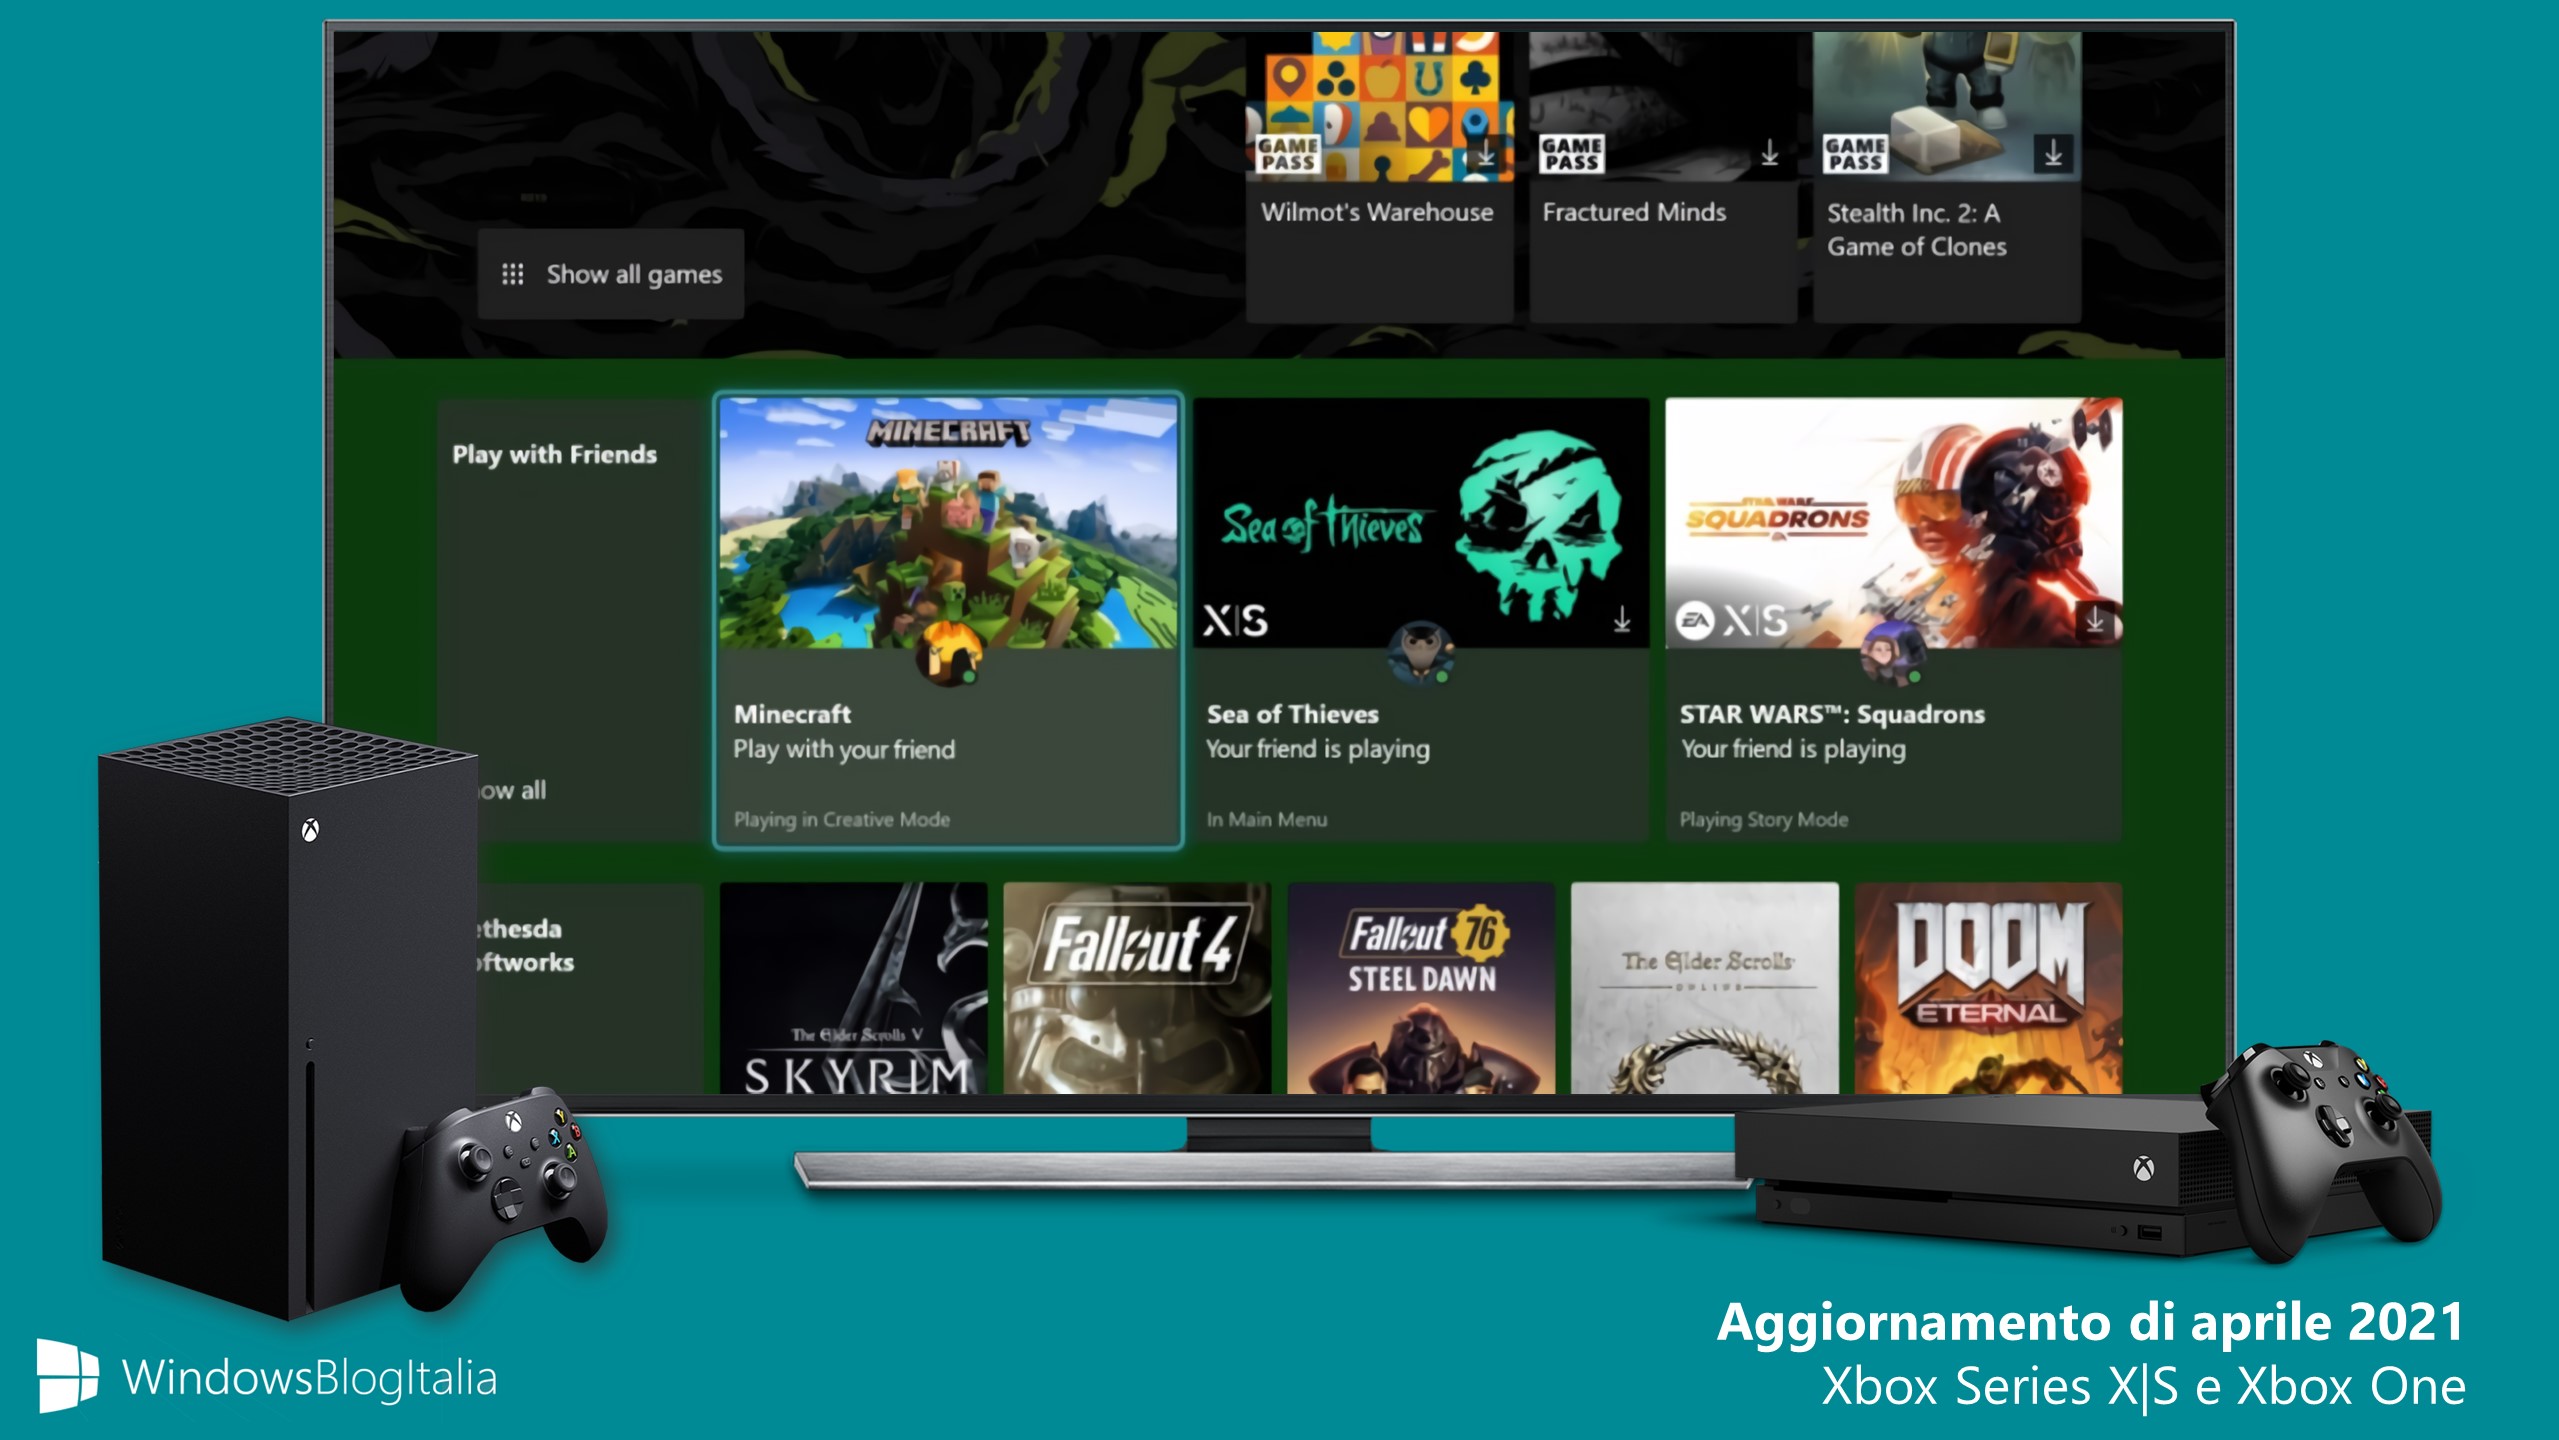Click download icon on Sea of Thieves card
This screenshot has height=1440, width=2559.
coord(1621,620)
